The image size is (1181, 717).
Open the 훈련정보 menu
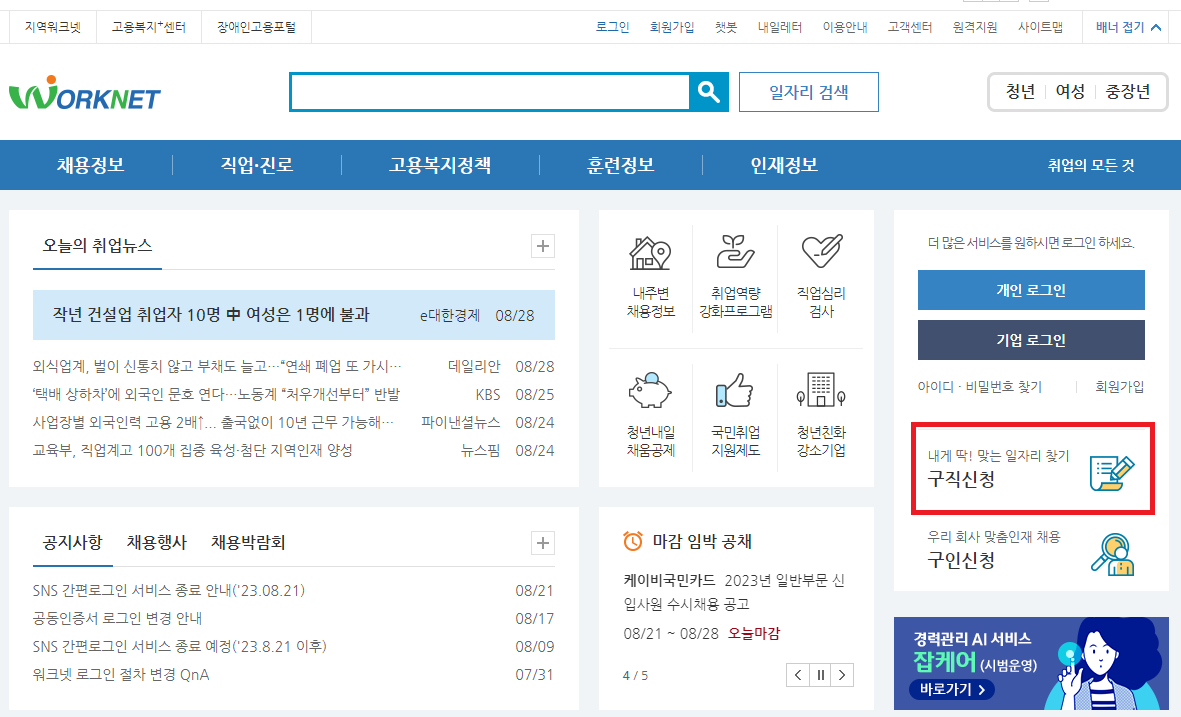click(620, 164)
